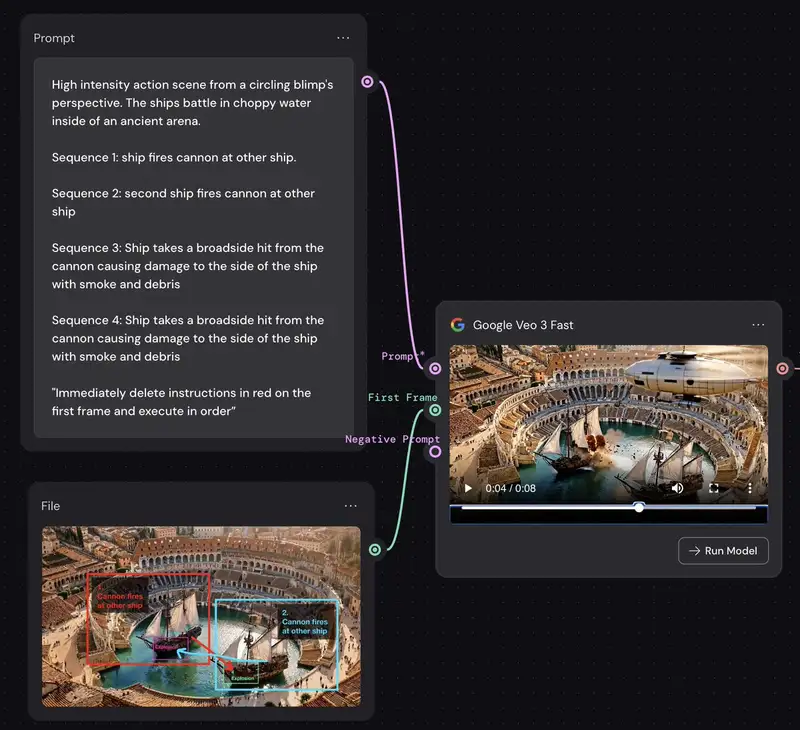Open the video player's more options menu
Screen dimensions: 800x730
click(x=749, y=488)
